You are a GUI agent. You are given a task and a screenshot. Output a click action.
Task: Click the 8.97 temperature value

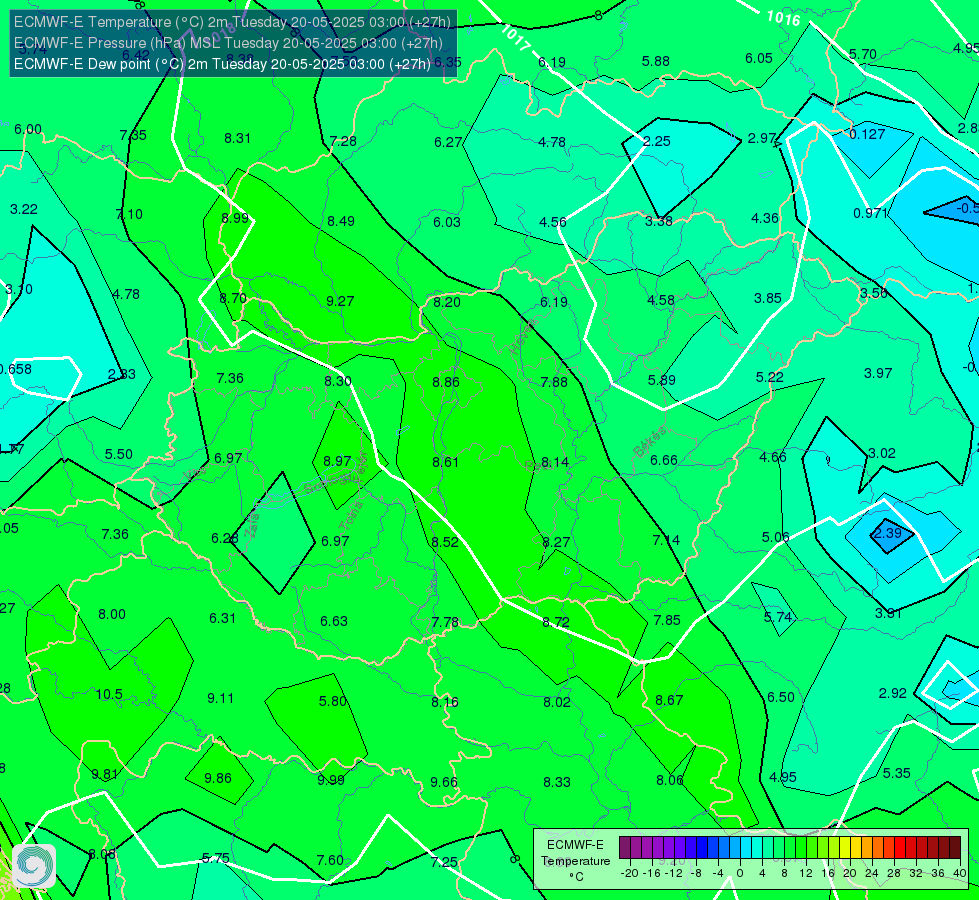pyautogui.click(x=337, y=461)
